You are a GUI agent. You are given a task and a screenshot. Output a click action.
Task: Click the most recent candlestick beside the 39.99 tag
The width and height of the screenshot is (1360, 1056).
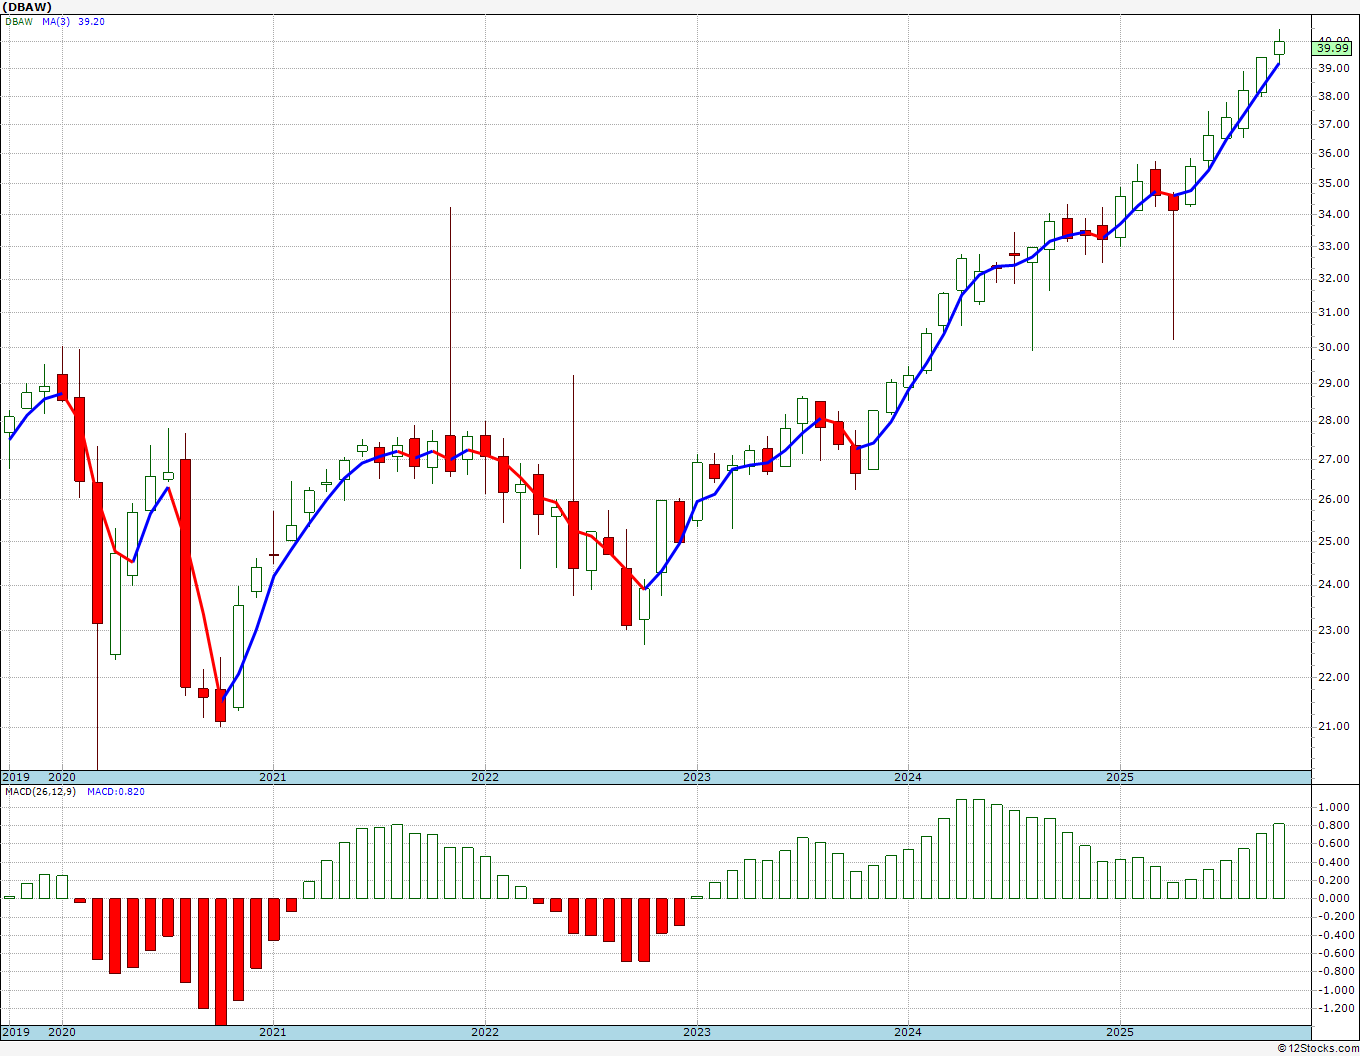1279,47
